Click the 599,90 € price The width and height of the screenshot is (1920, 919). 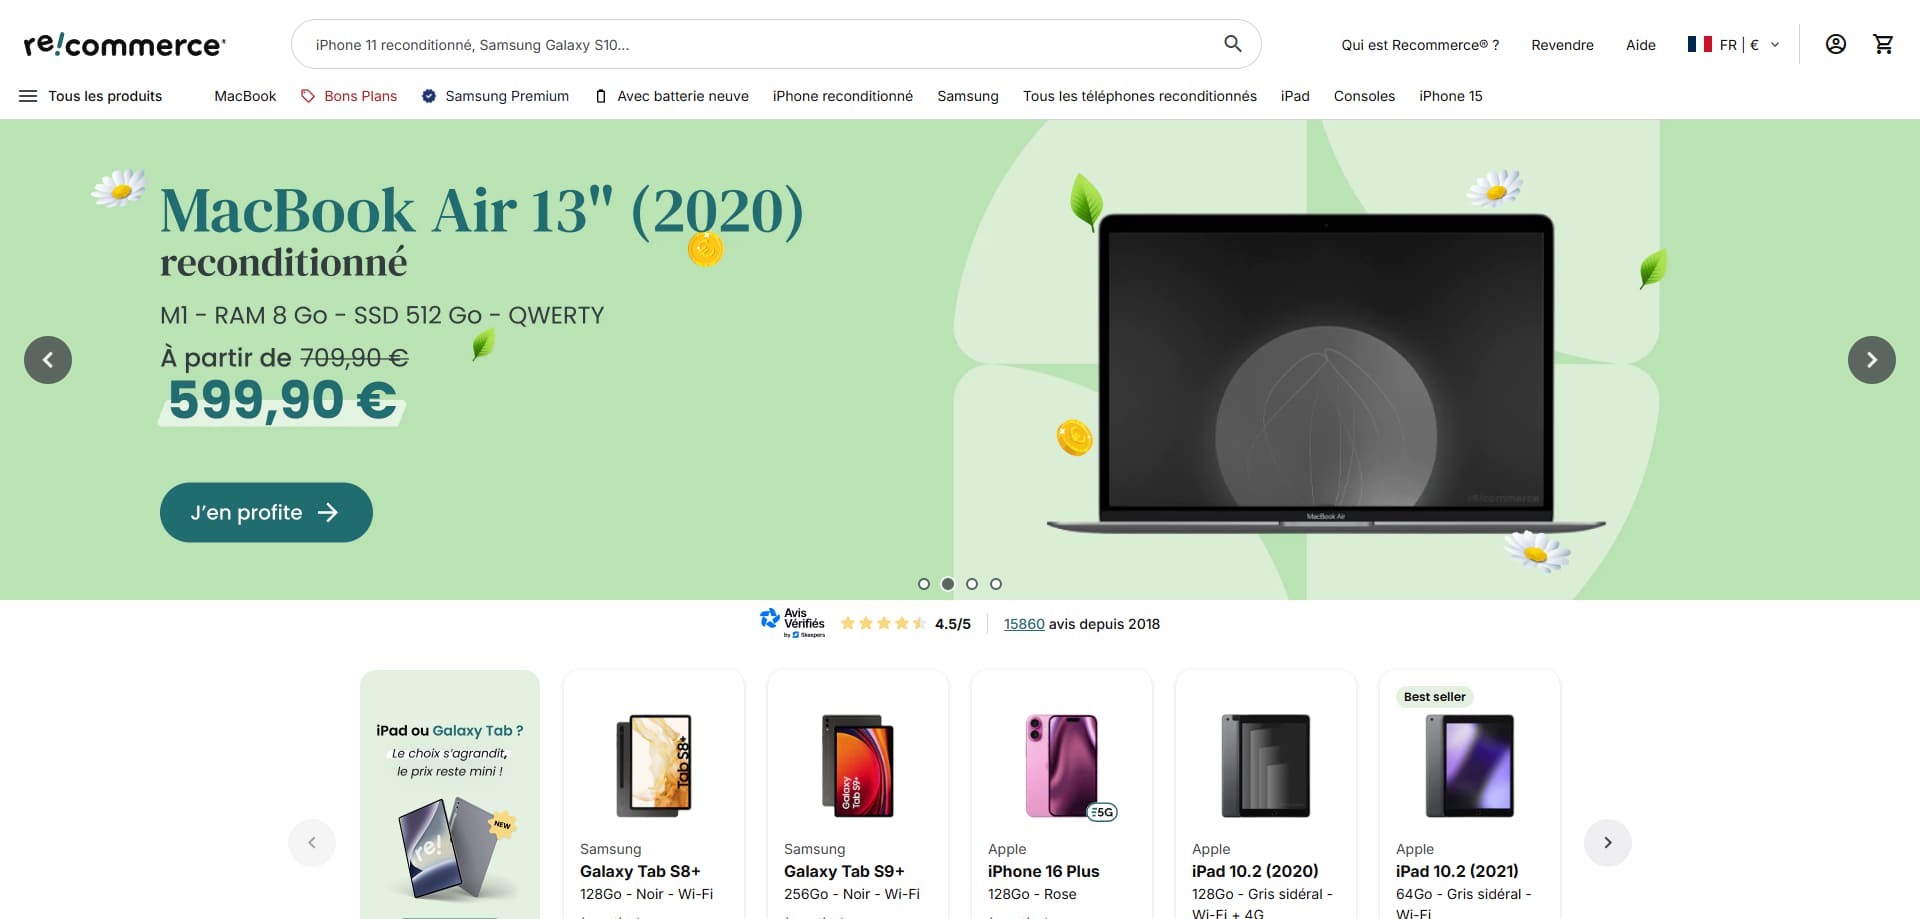point(282,400)
